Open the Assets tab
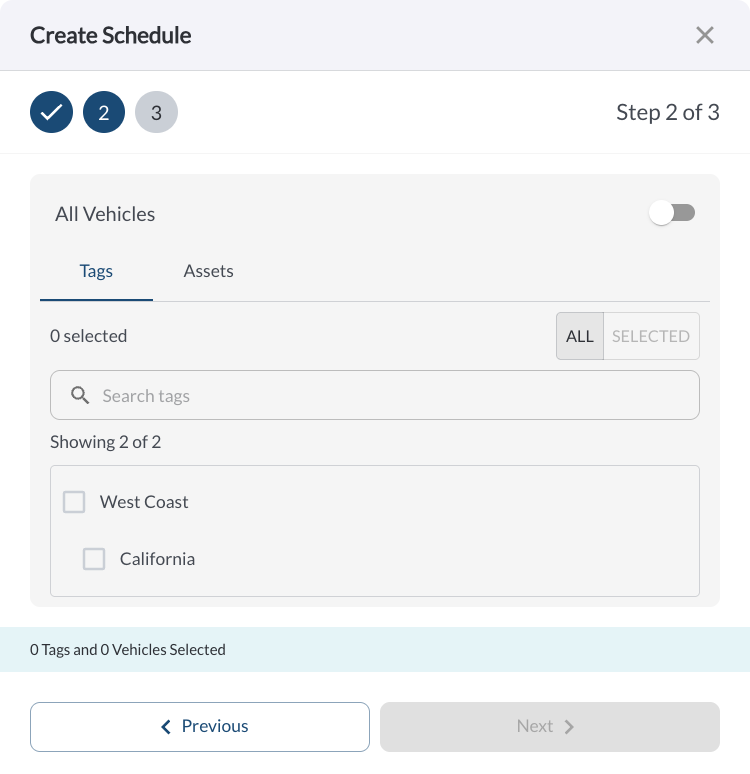Viewport: 750px width, 774px height. 208,271
